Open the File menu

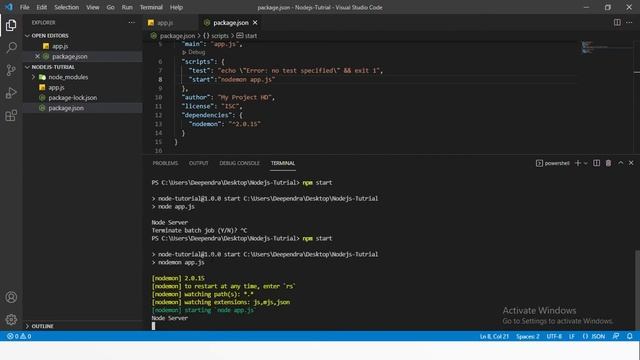click(24, 7)
